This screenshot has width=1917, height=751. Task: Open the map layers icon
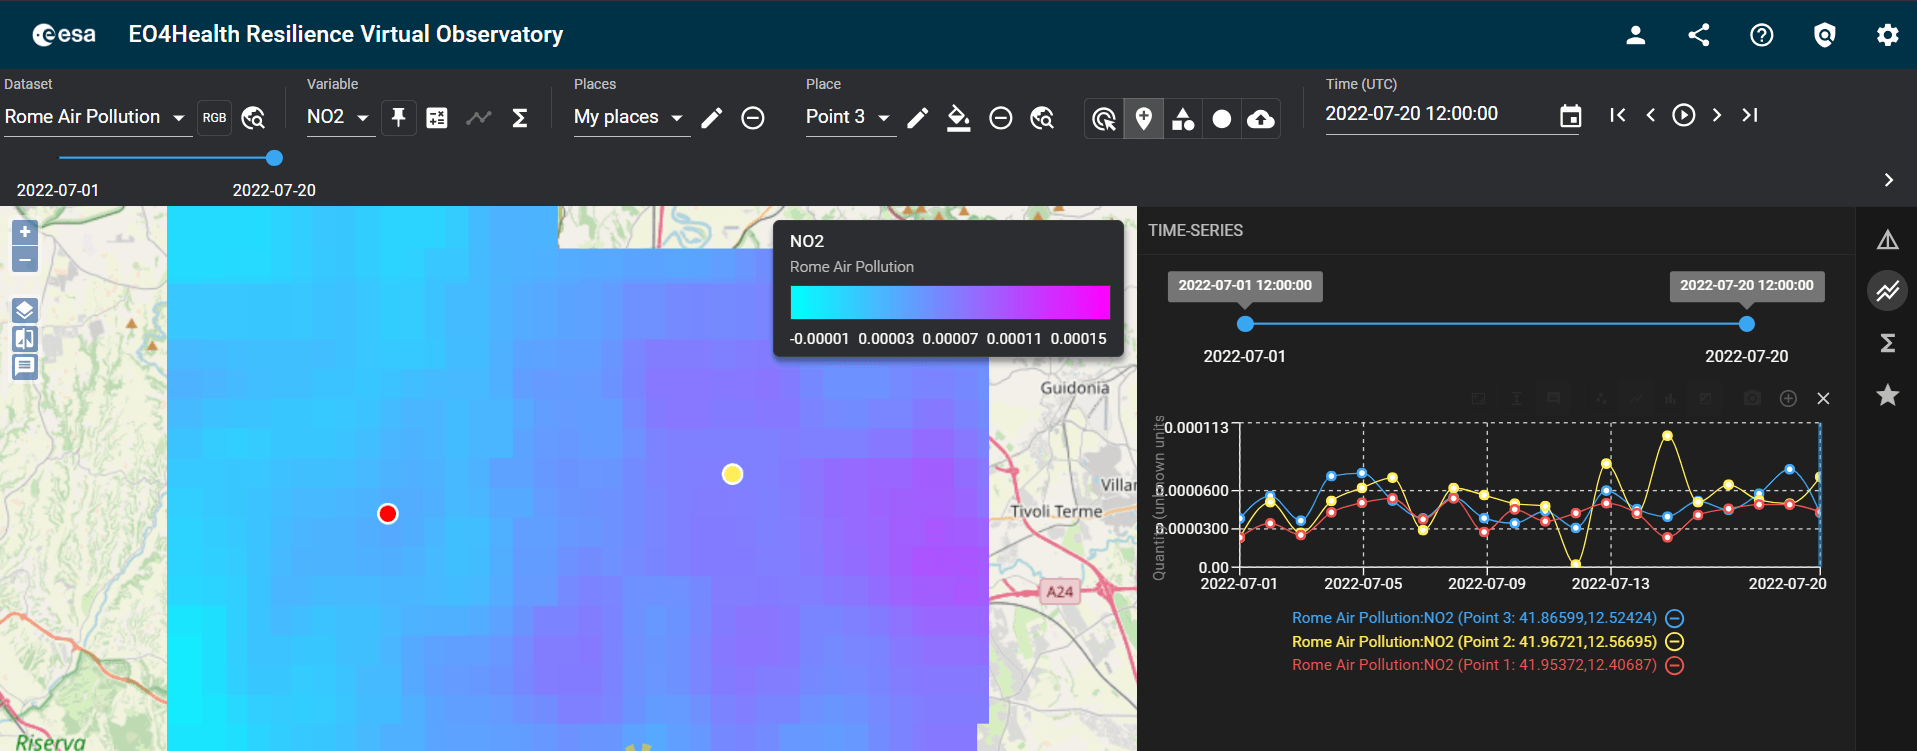tap(25, 310)
